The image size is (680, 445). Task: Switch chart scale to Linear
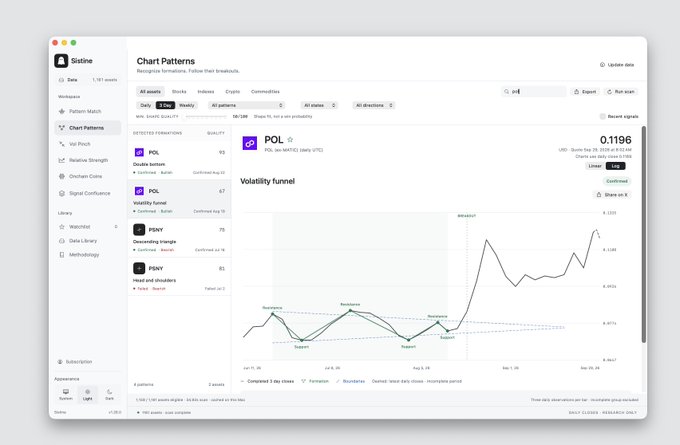(x=595, y=166)
